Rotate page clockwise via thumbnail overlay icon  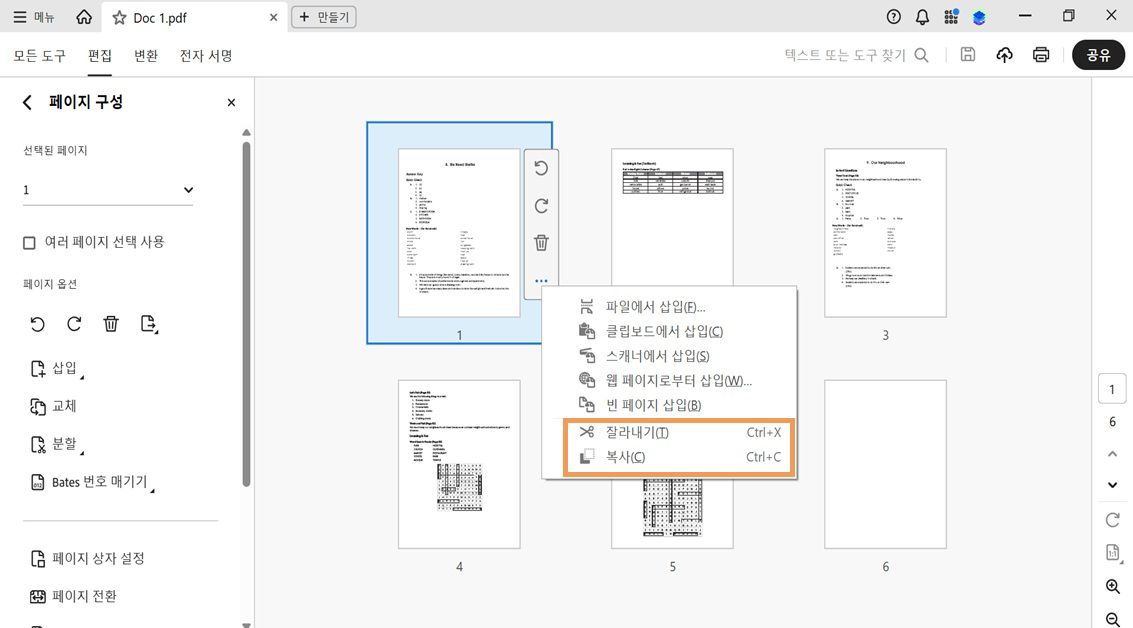point(541,205)
